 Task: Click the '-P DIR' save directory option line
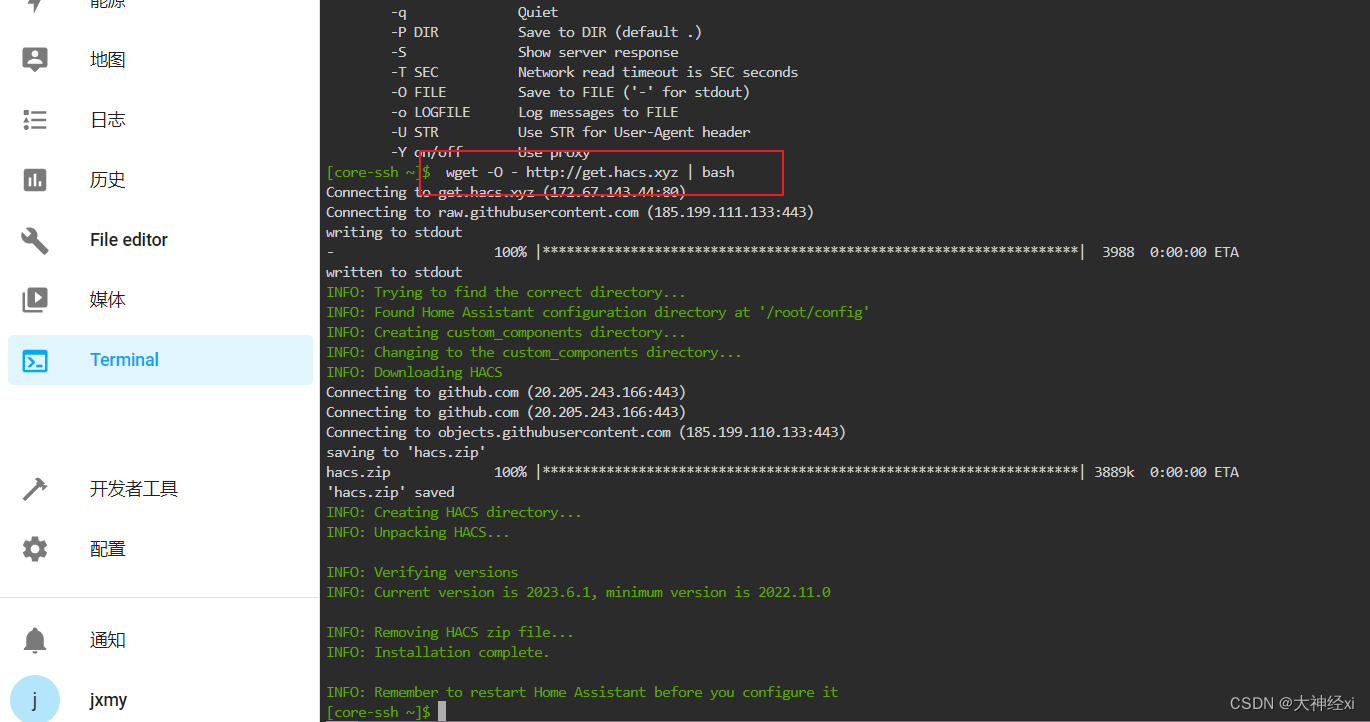point(546,32)
